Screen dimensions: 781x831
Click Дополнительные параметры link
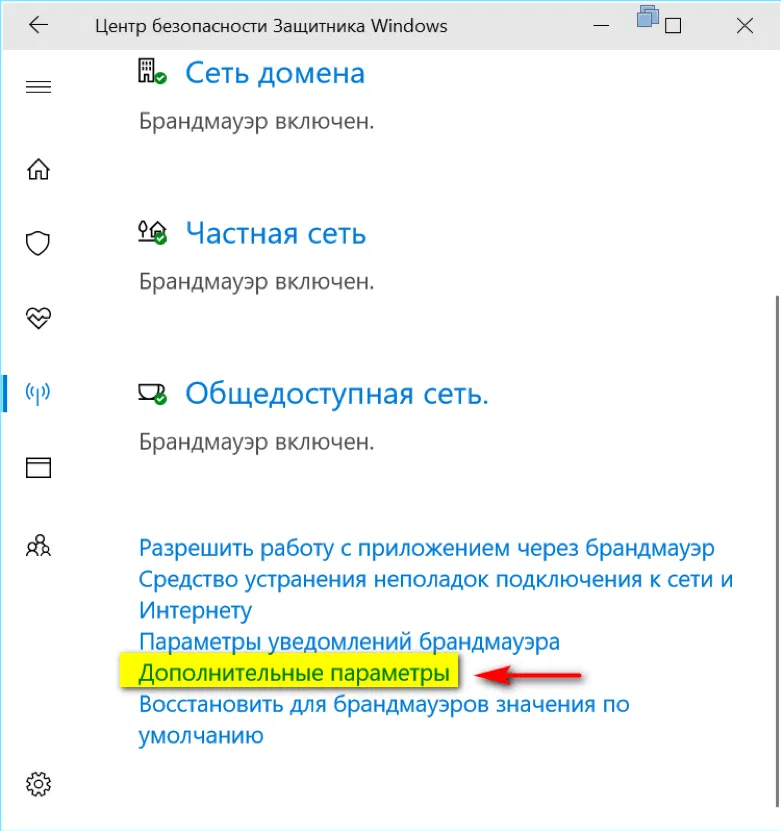point(294,673)
